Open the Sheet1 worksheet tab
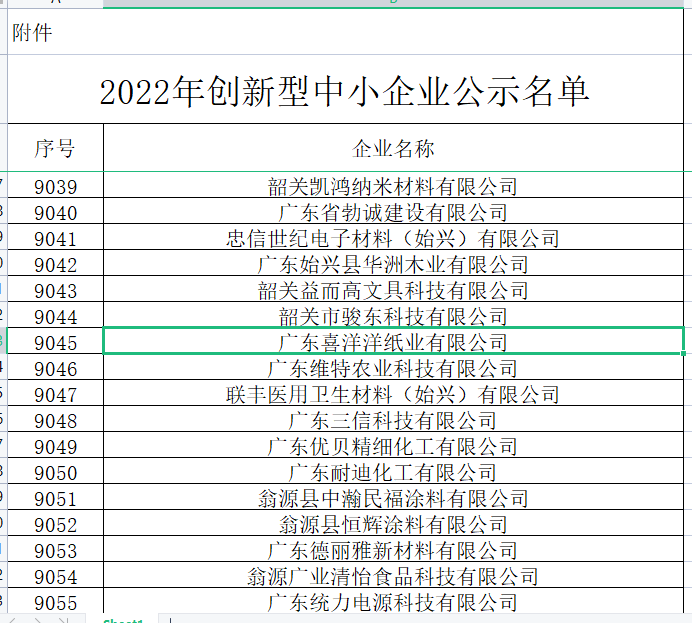This screenshot has width=692, height=623. pyautogui.click(x=123, y=620)
